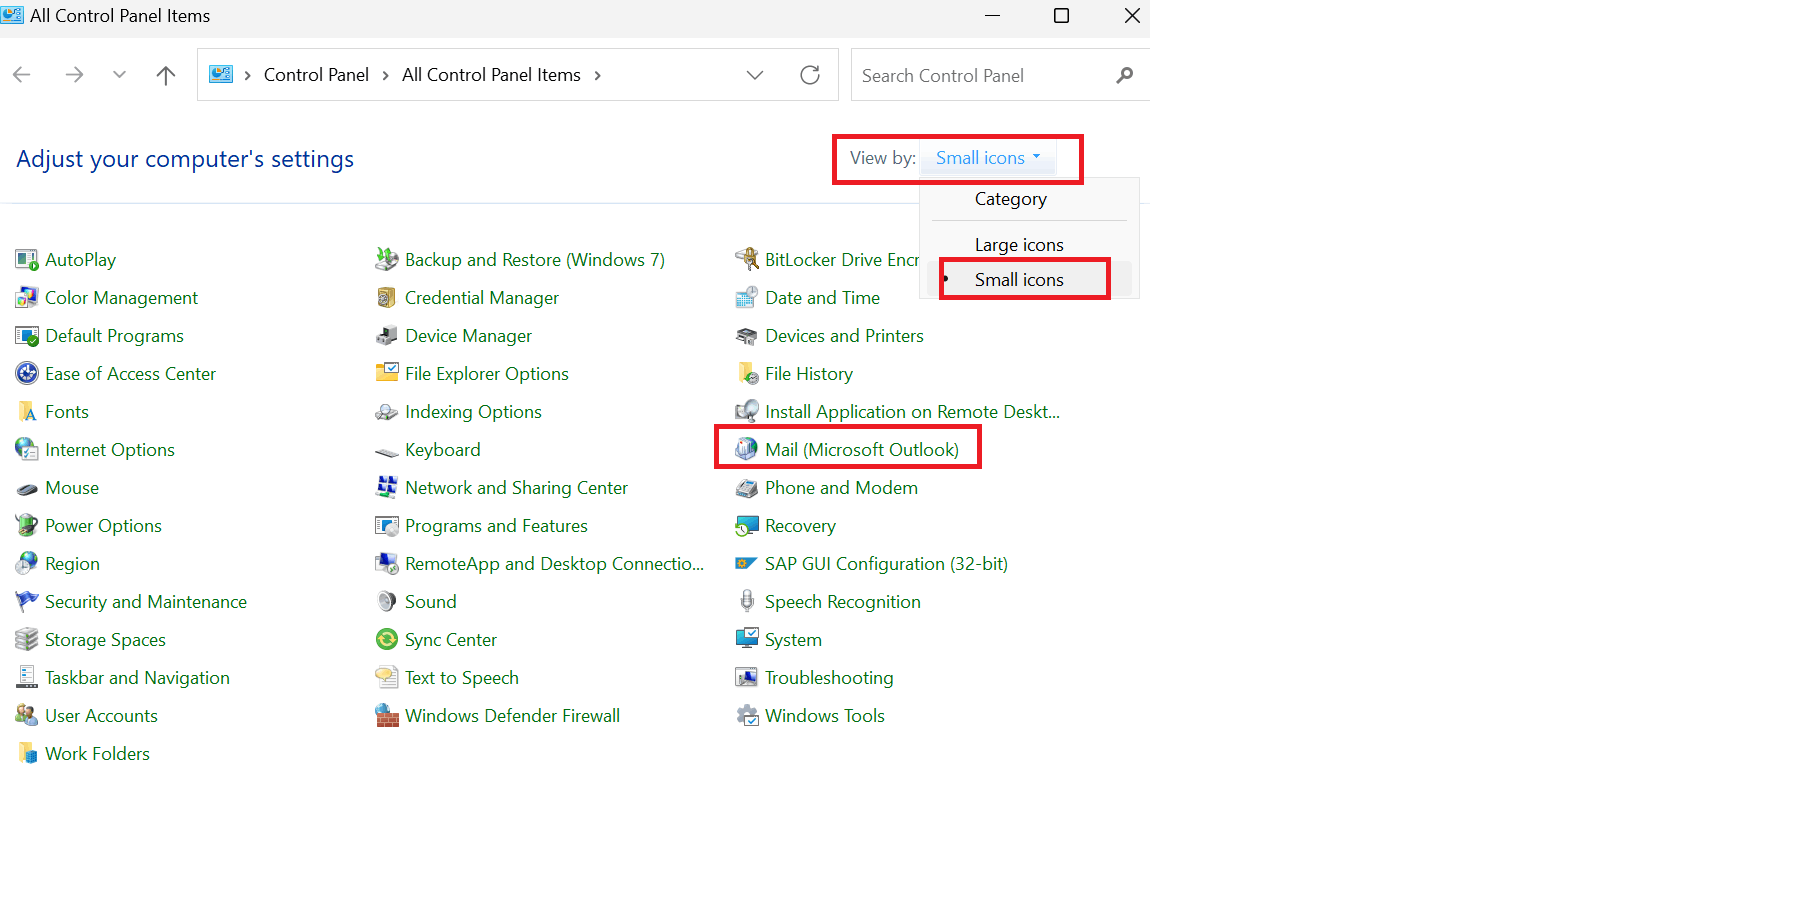Launch Windows Defender Firewall
This screenshot has height=902, width=1802.
512,715
